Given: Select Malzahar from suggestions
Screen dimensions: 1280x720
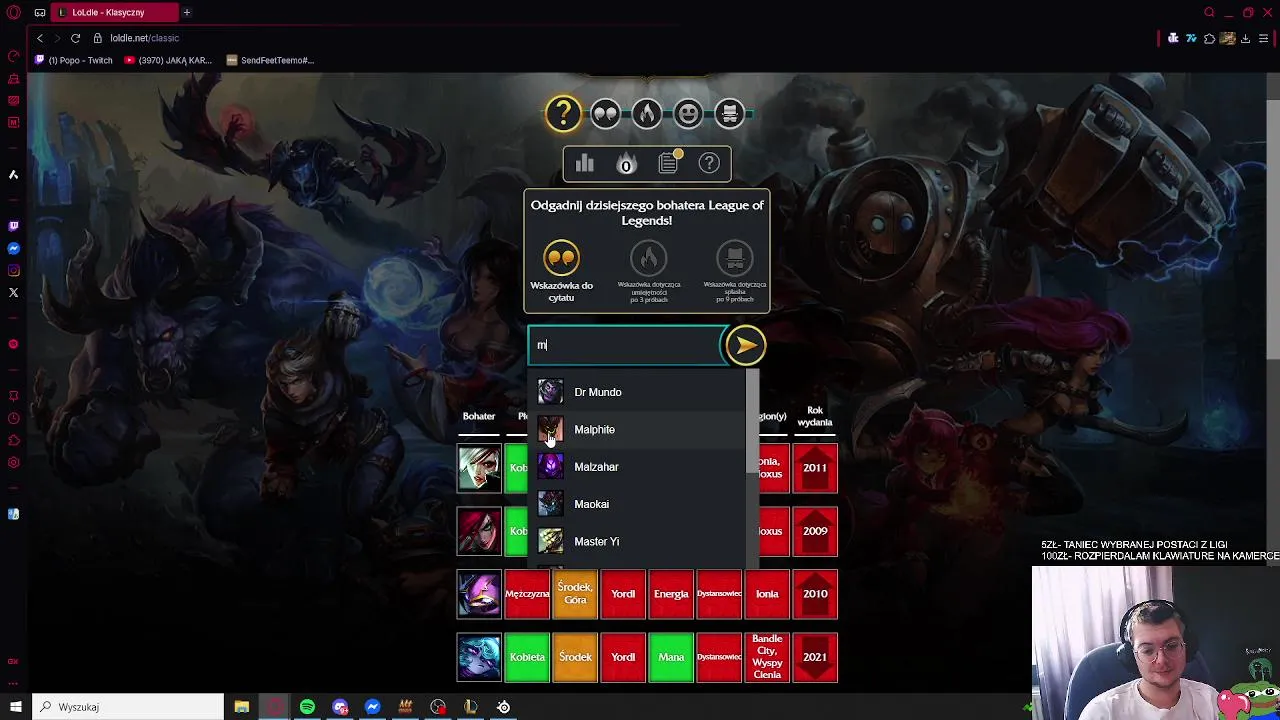Looking at the screenshot, I should pyautogui.click(x=637, y=467).
